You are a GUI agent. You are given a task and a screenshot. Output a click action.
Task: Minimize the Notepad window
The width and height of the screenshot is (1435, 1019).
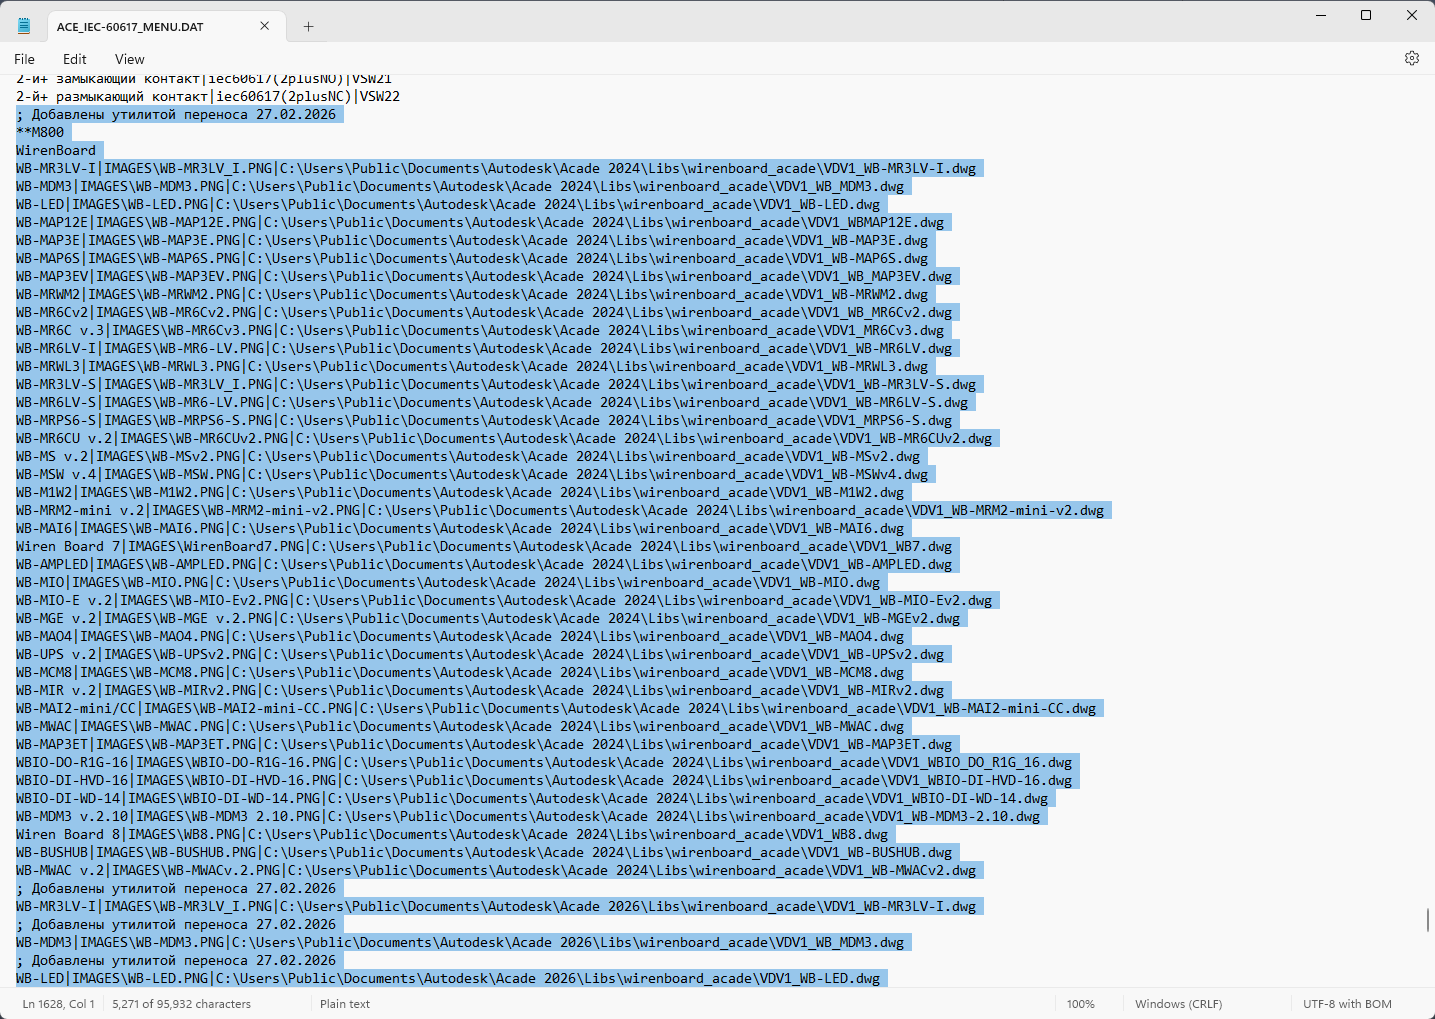pos(1321,15)
